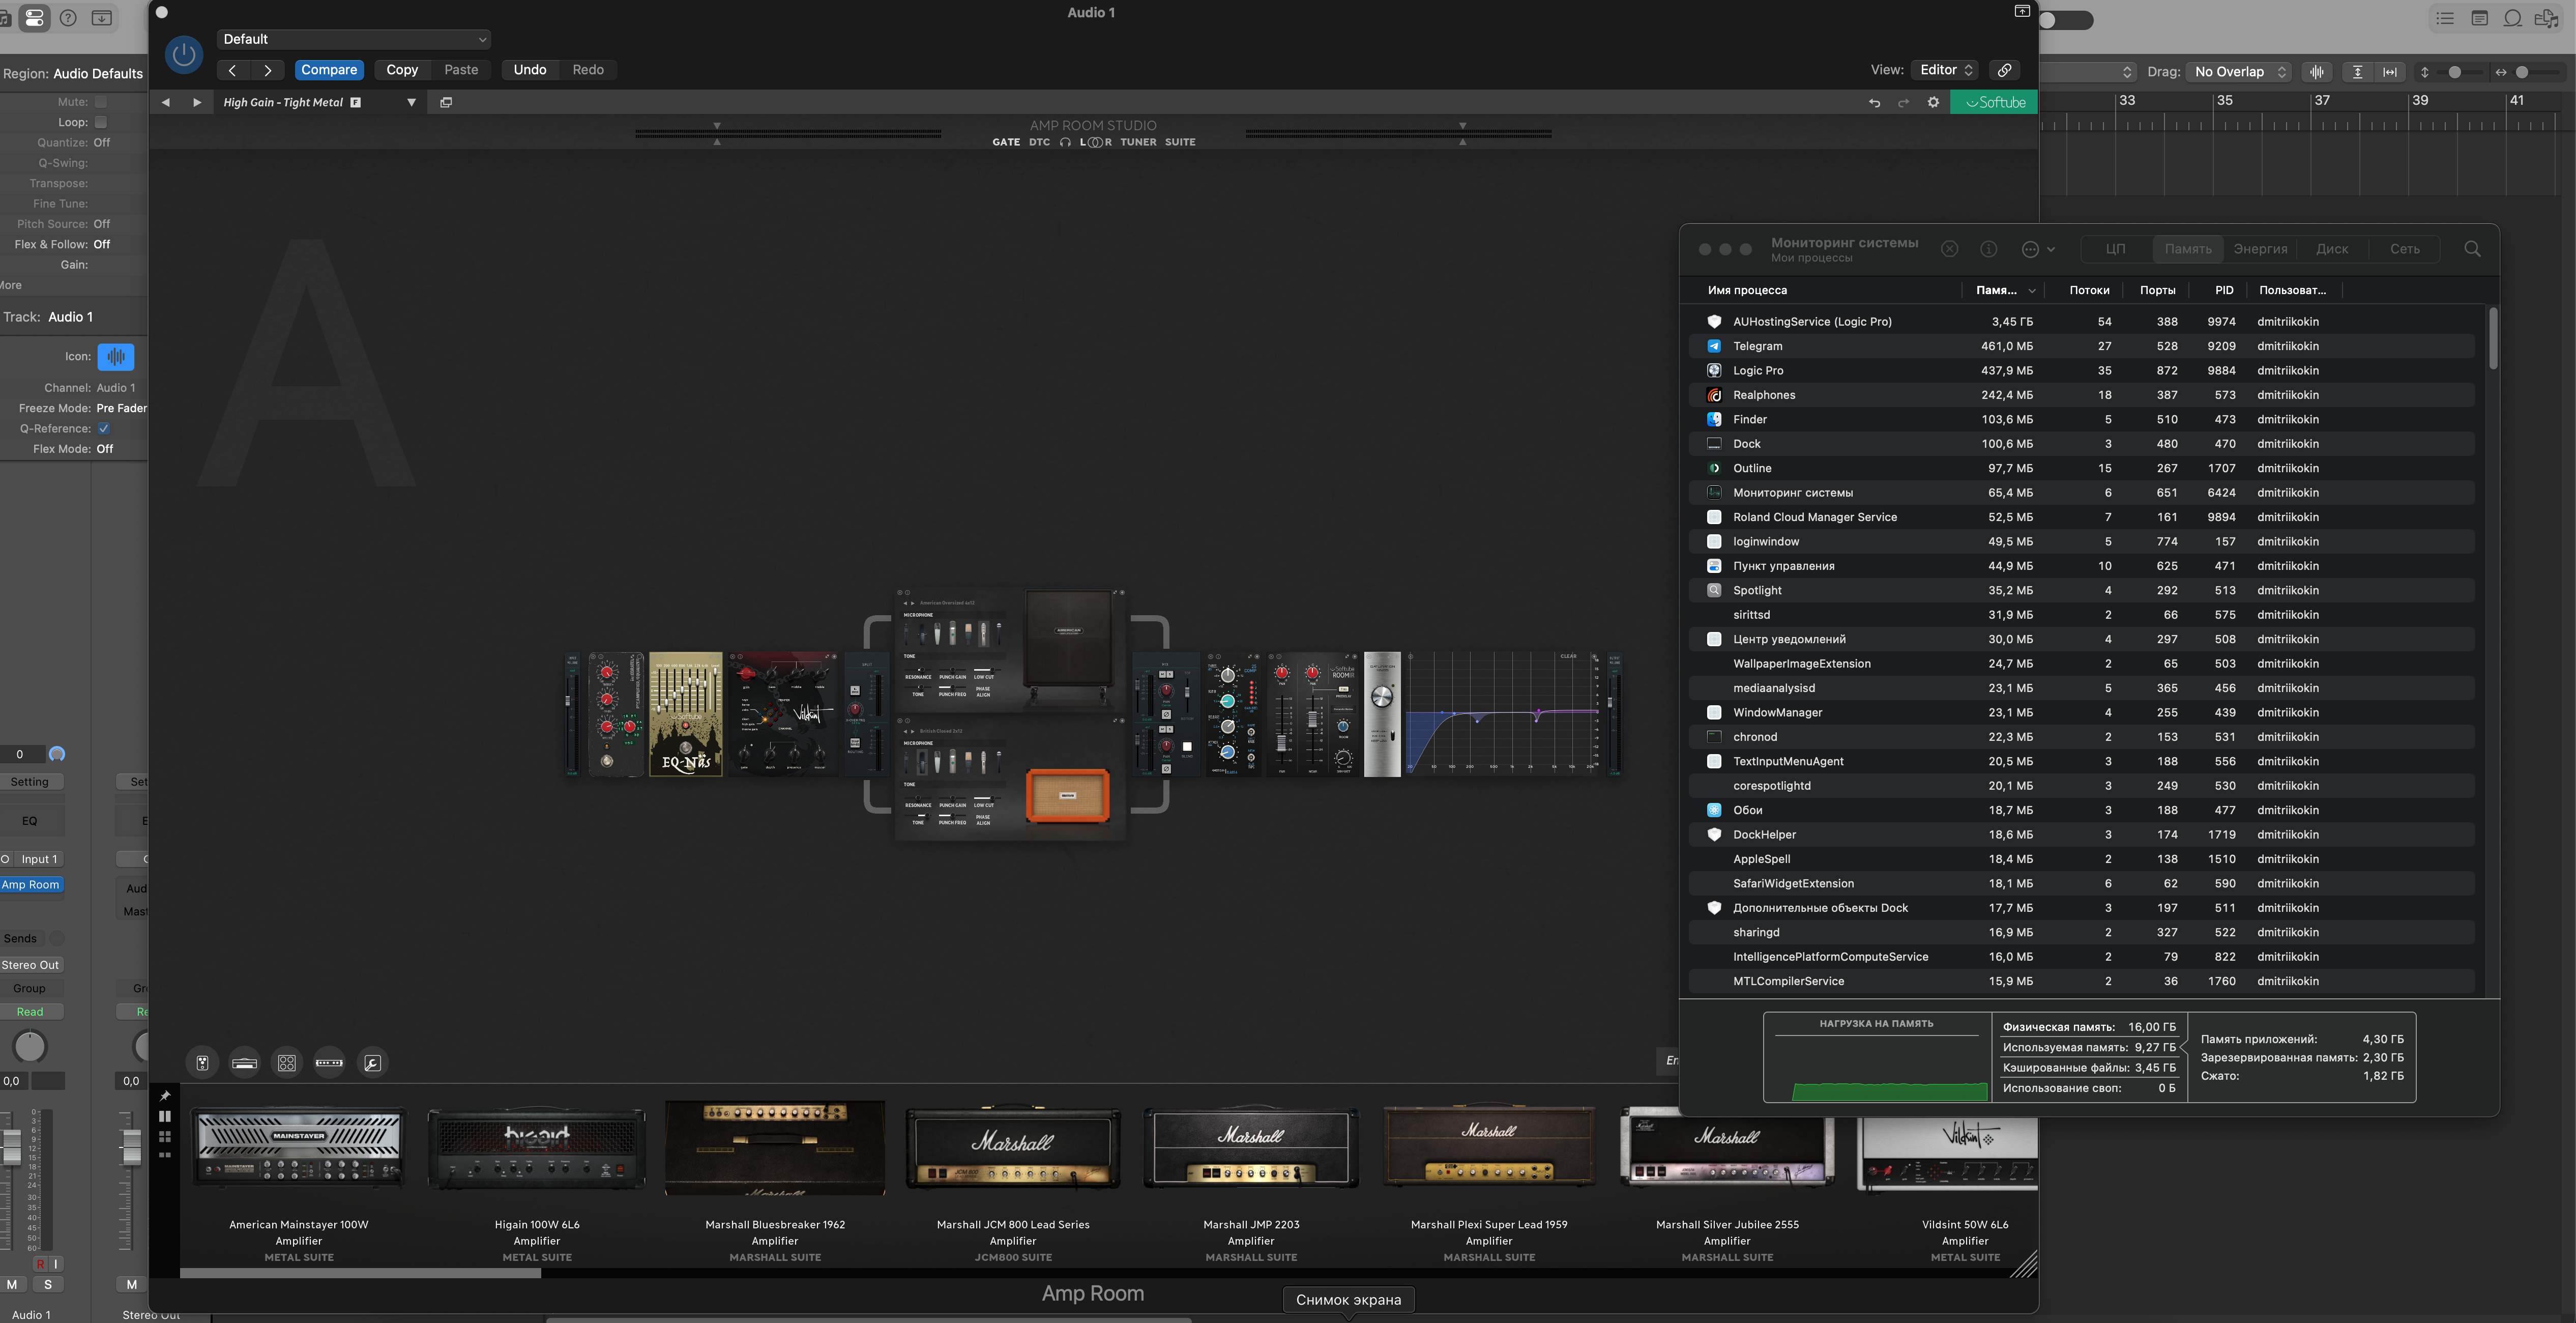
Task: Show cabinets category in module browser
Action: point(287,1063)
